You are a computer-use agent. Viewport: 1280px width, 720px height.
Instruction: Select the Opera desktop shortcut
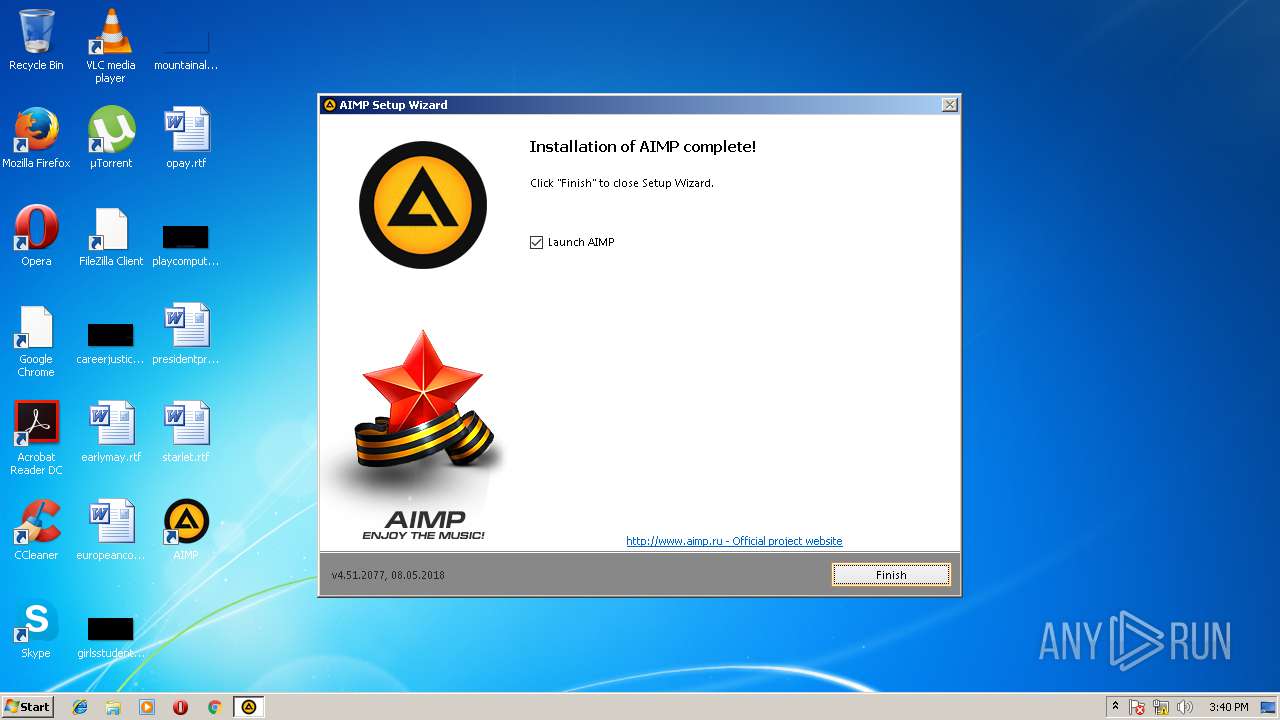[36, 236]
